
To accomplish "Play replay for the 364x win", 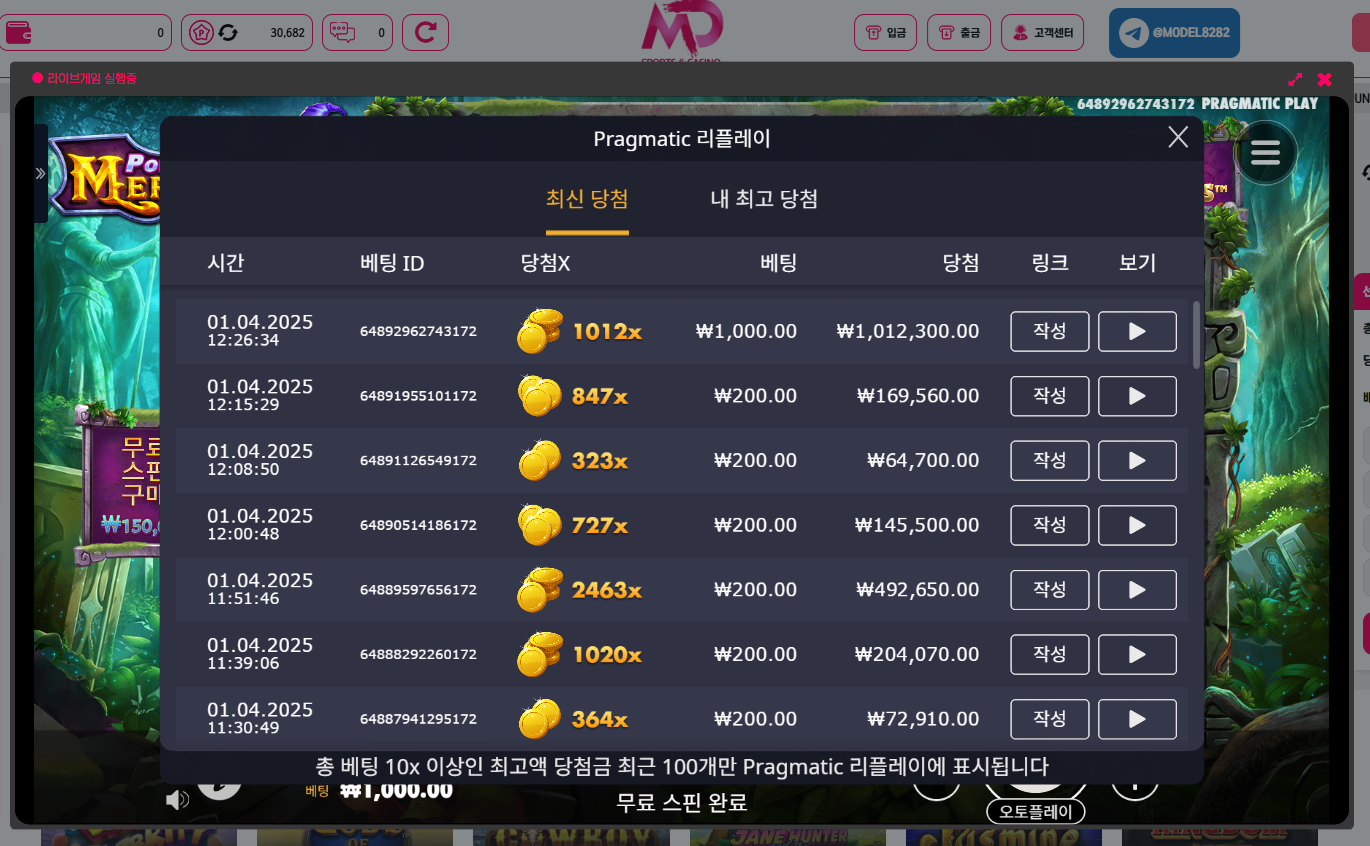I will coord(1137,719).
